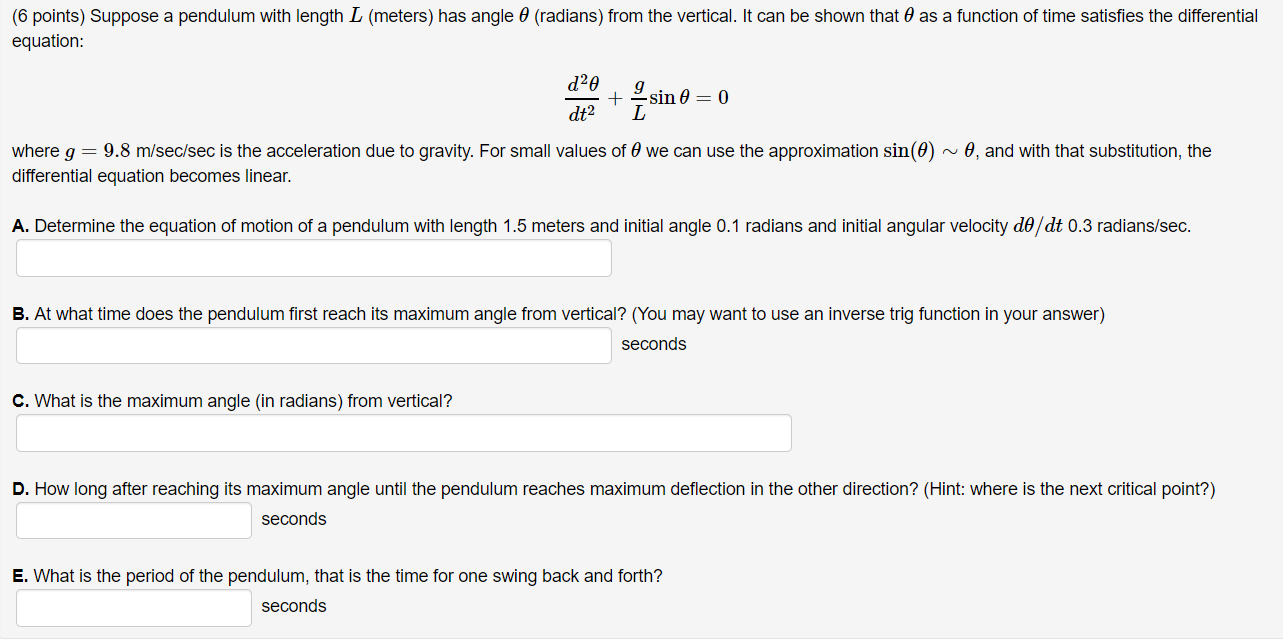Click the seconds input box for part D
This screenshot has width=1283, height=639.
pos(133,519)
